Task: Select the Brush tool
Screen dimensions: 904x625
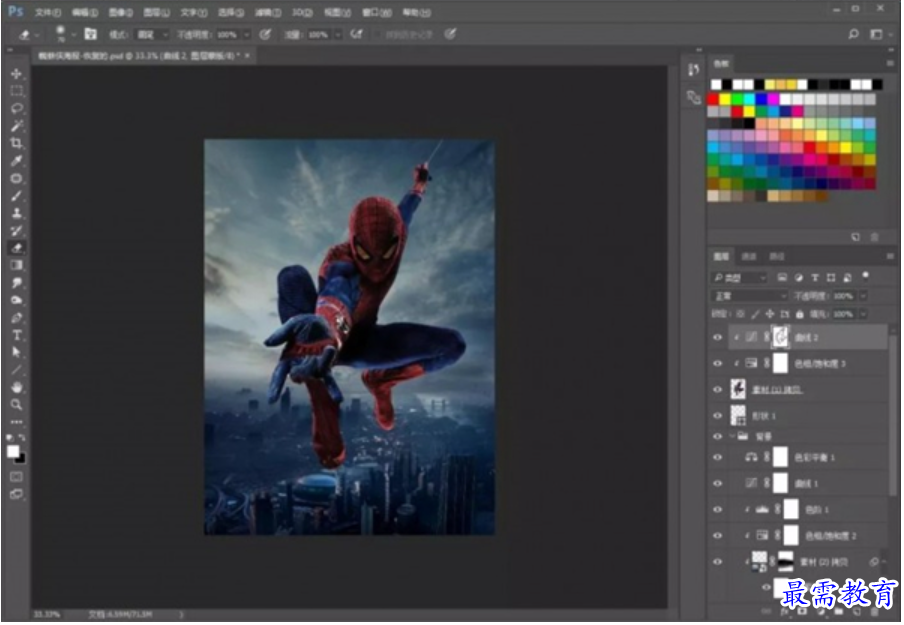Action: point(16,195)
